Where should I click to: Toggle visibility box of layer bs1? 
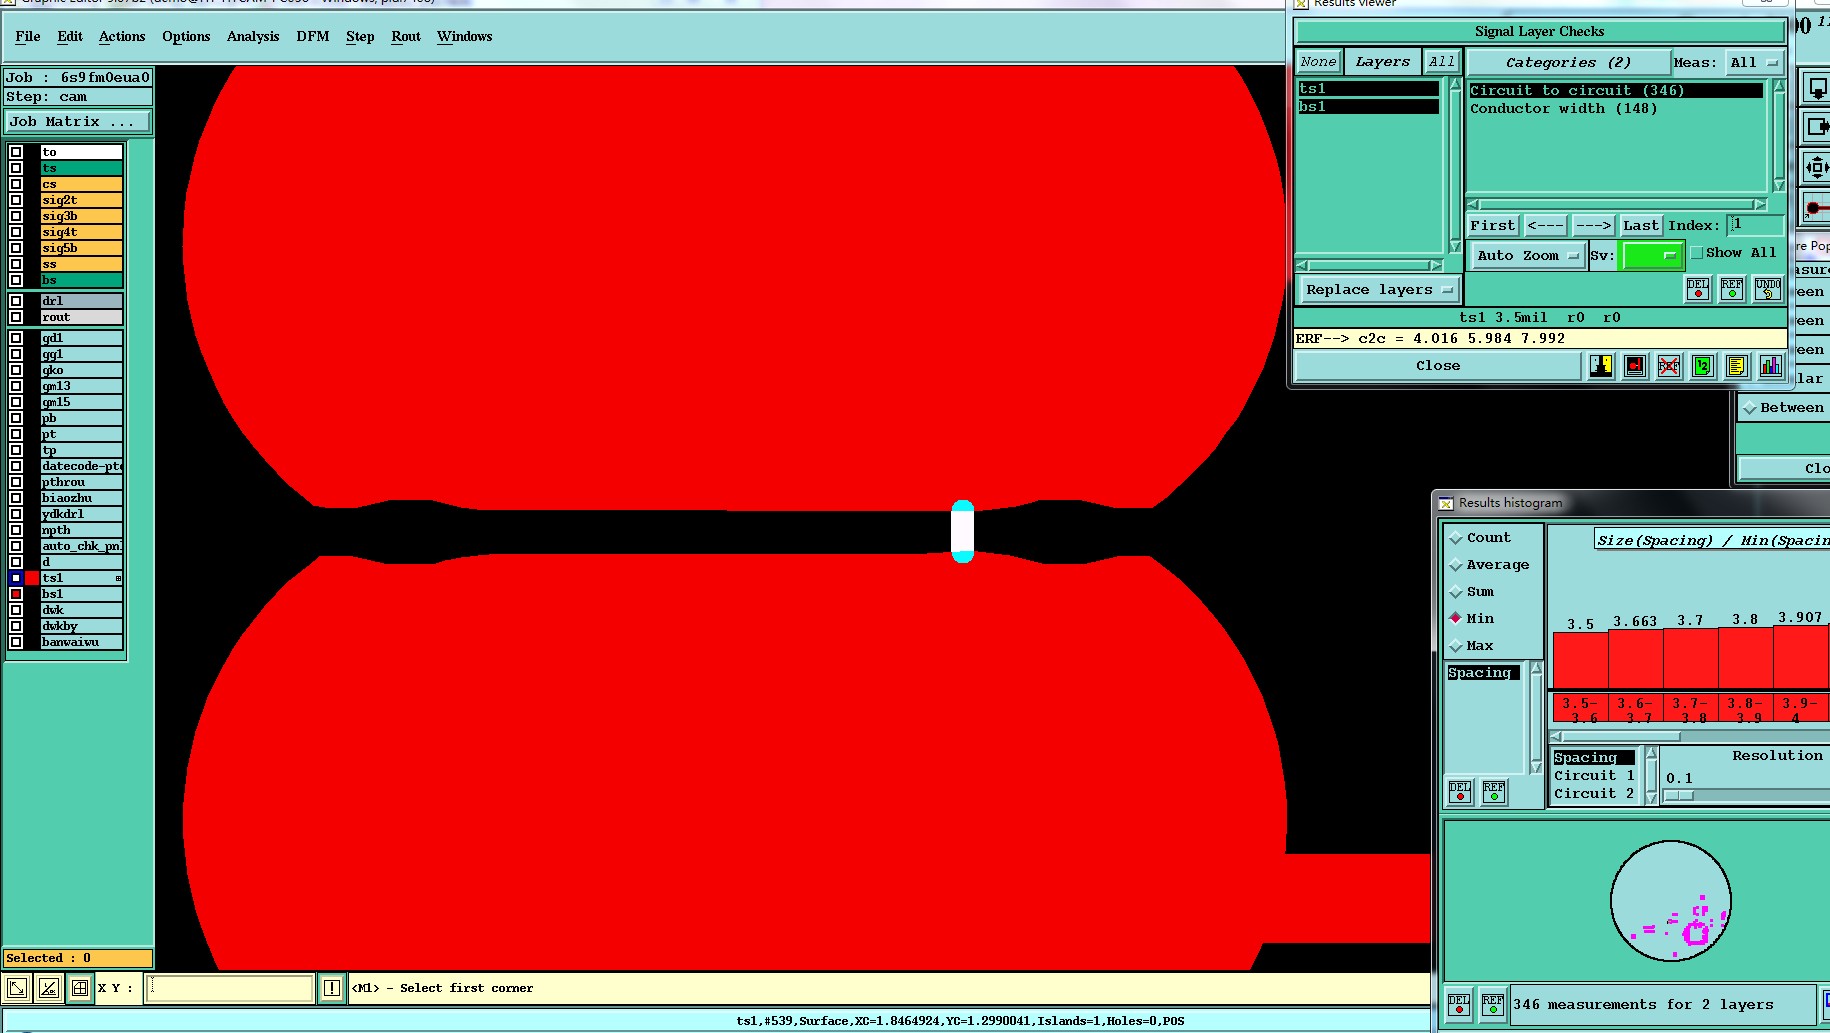(16, 594)
